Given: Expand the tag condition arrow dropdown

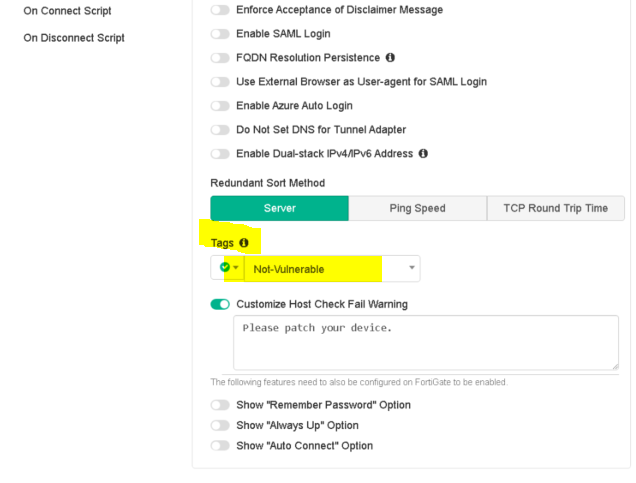Looking at the screenshot, I should (236, 268).
